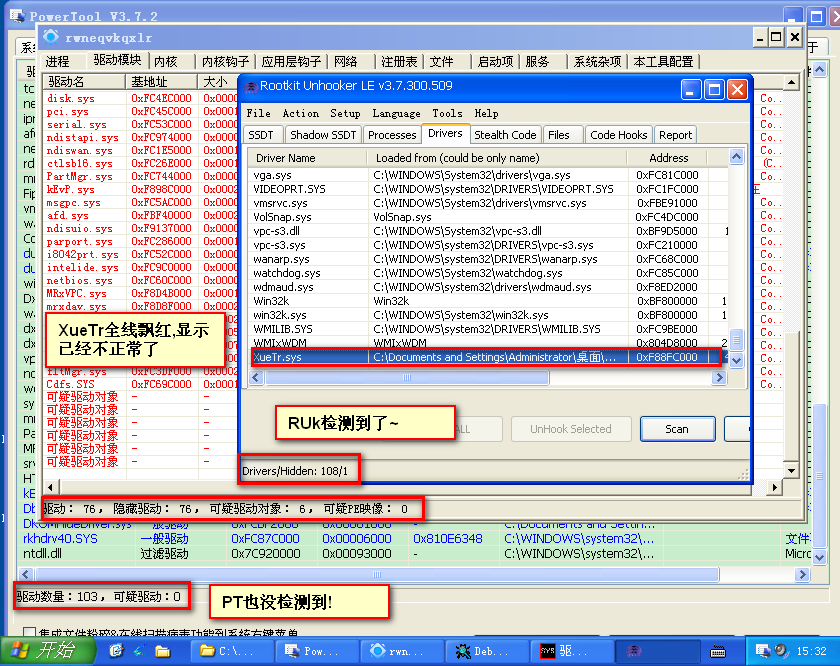Click the keyboard icon in the taskbar
Viewport: 840px width, 666px height.
coord(717,652)
